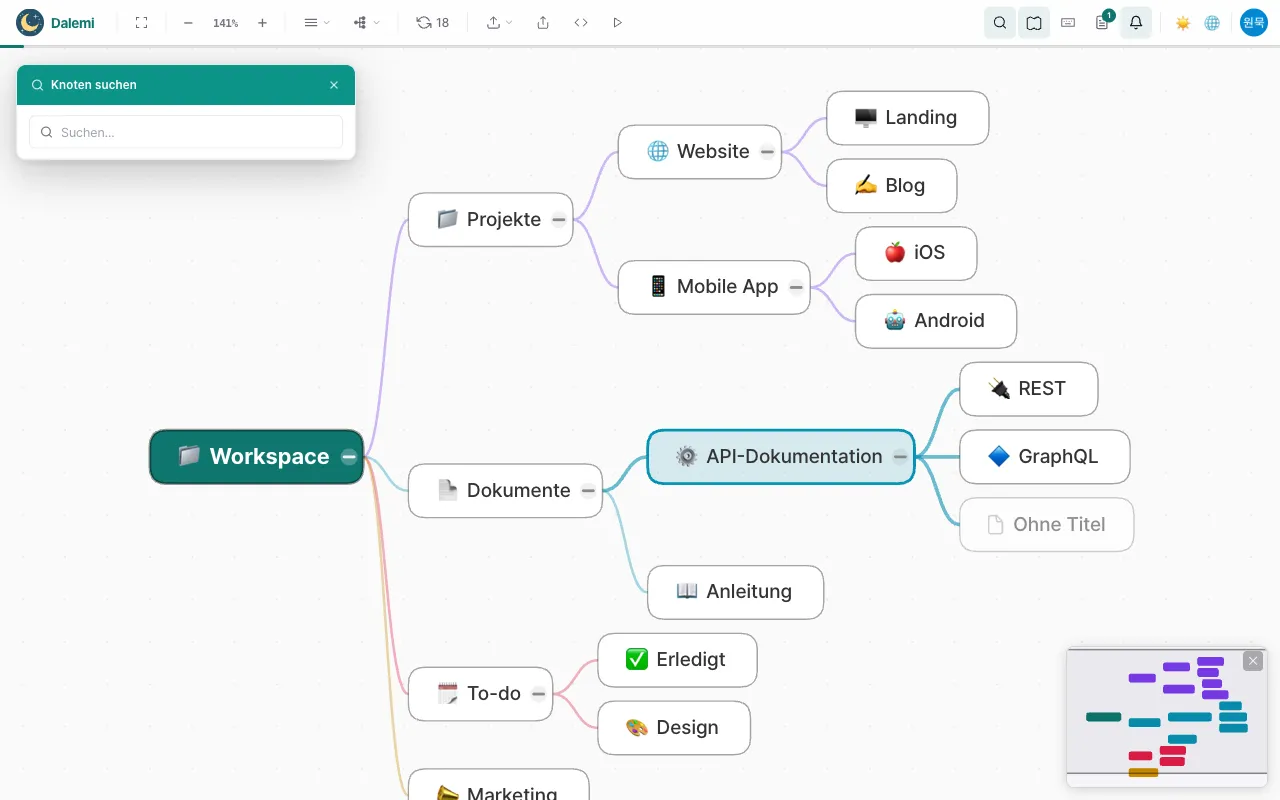Image resolution: width=1280 pixels, height=800 pixels.
Task: Select the Blog node
Action: click(891, 186)
